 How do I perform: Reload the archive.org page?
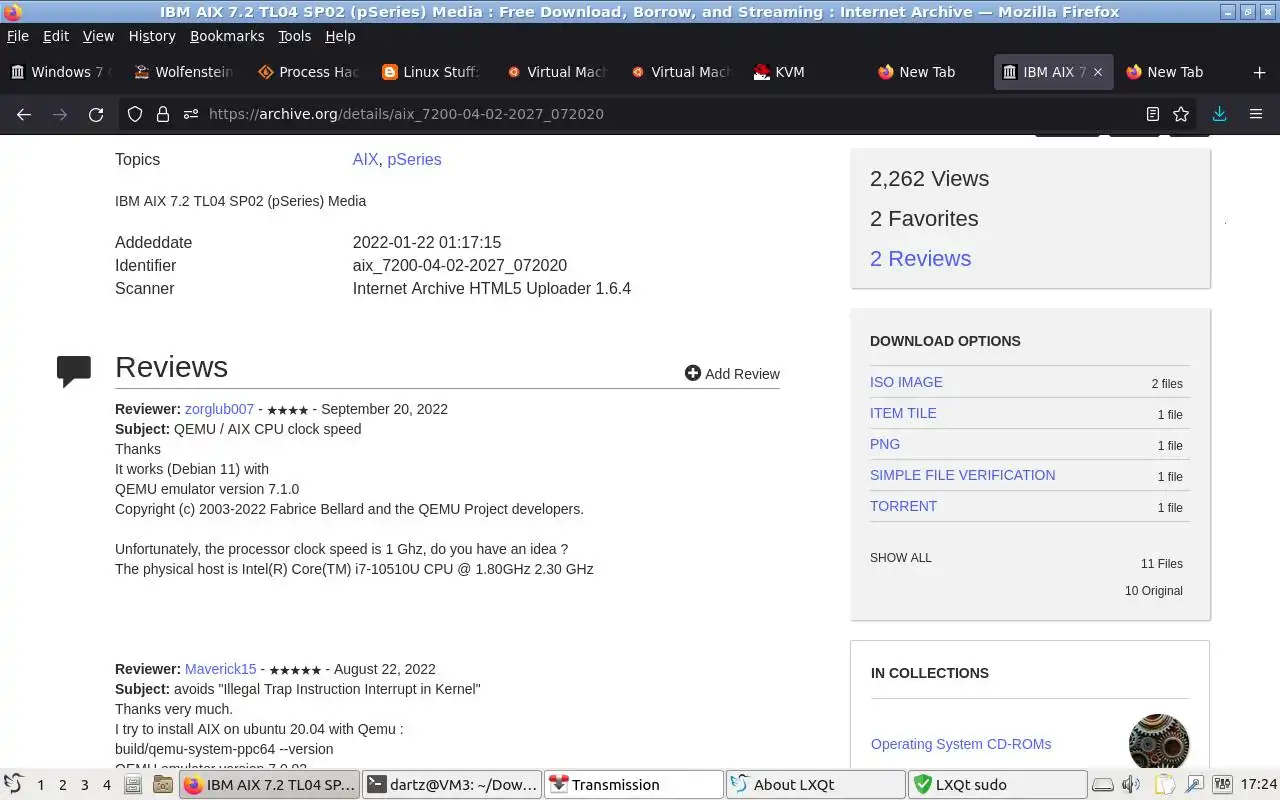[x=96, y=114]
